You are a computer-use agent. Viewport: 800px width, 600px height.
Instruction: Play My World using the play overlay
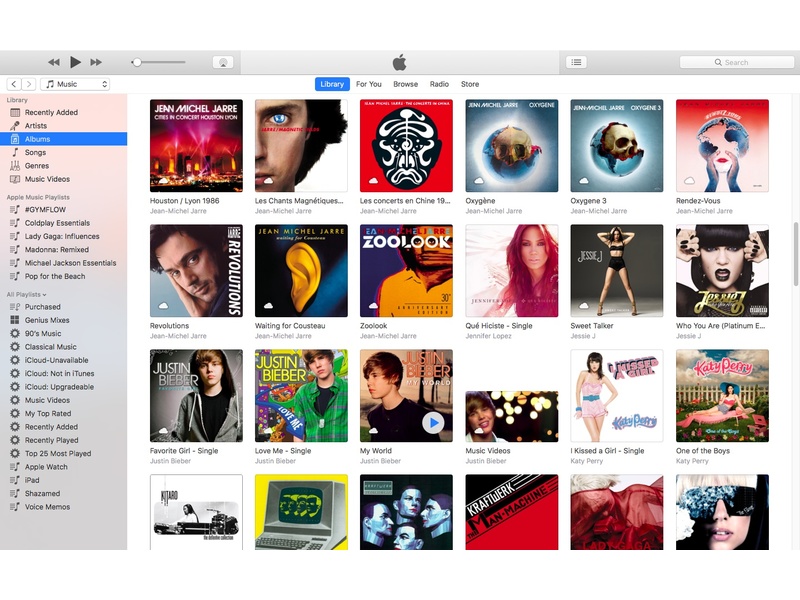[x=433, y=423]
